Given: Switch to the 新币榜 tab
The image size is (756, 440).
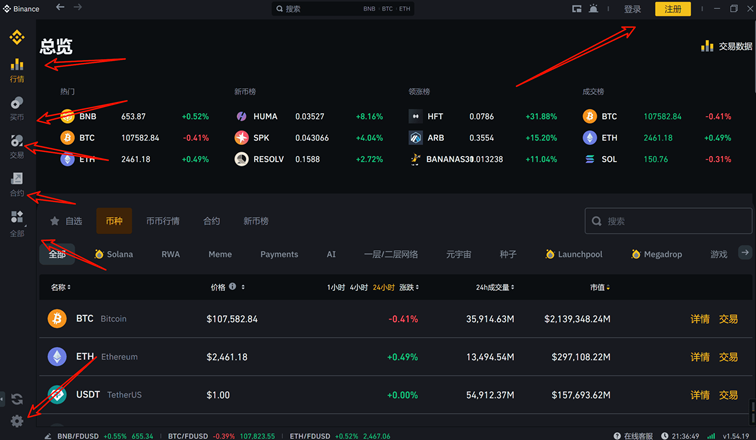Looking at the screenshot, I should (x=256, y=221).
